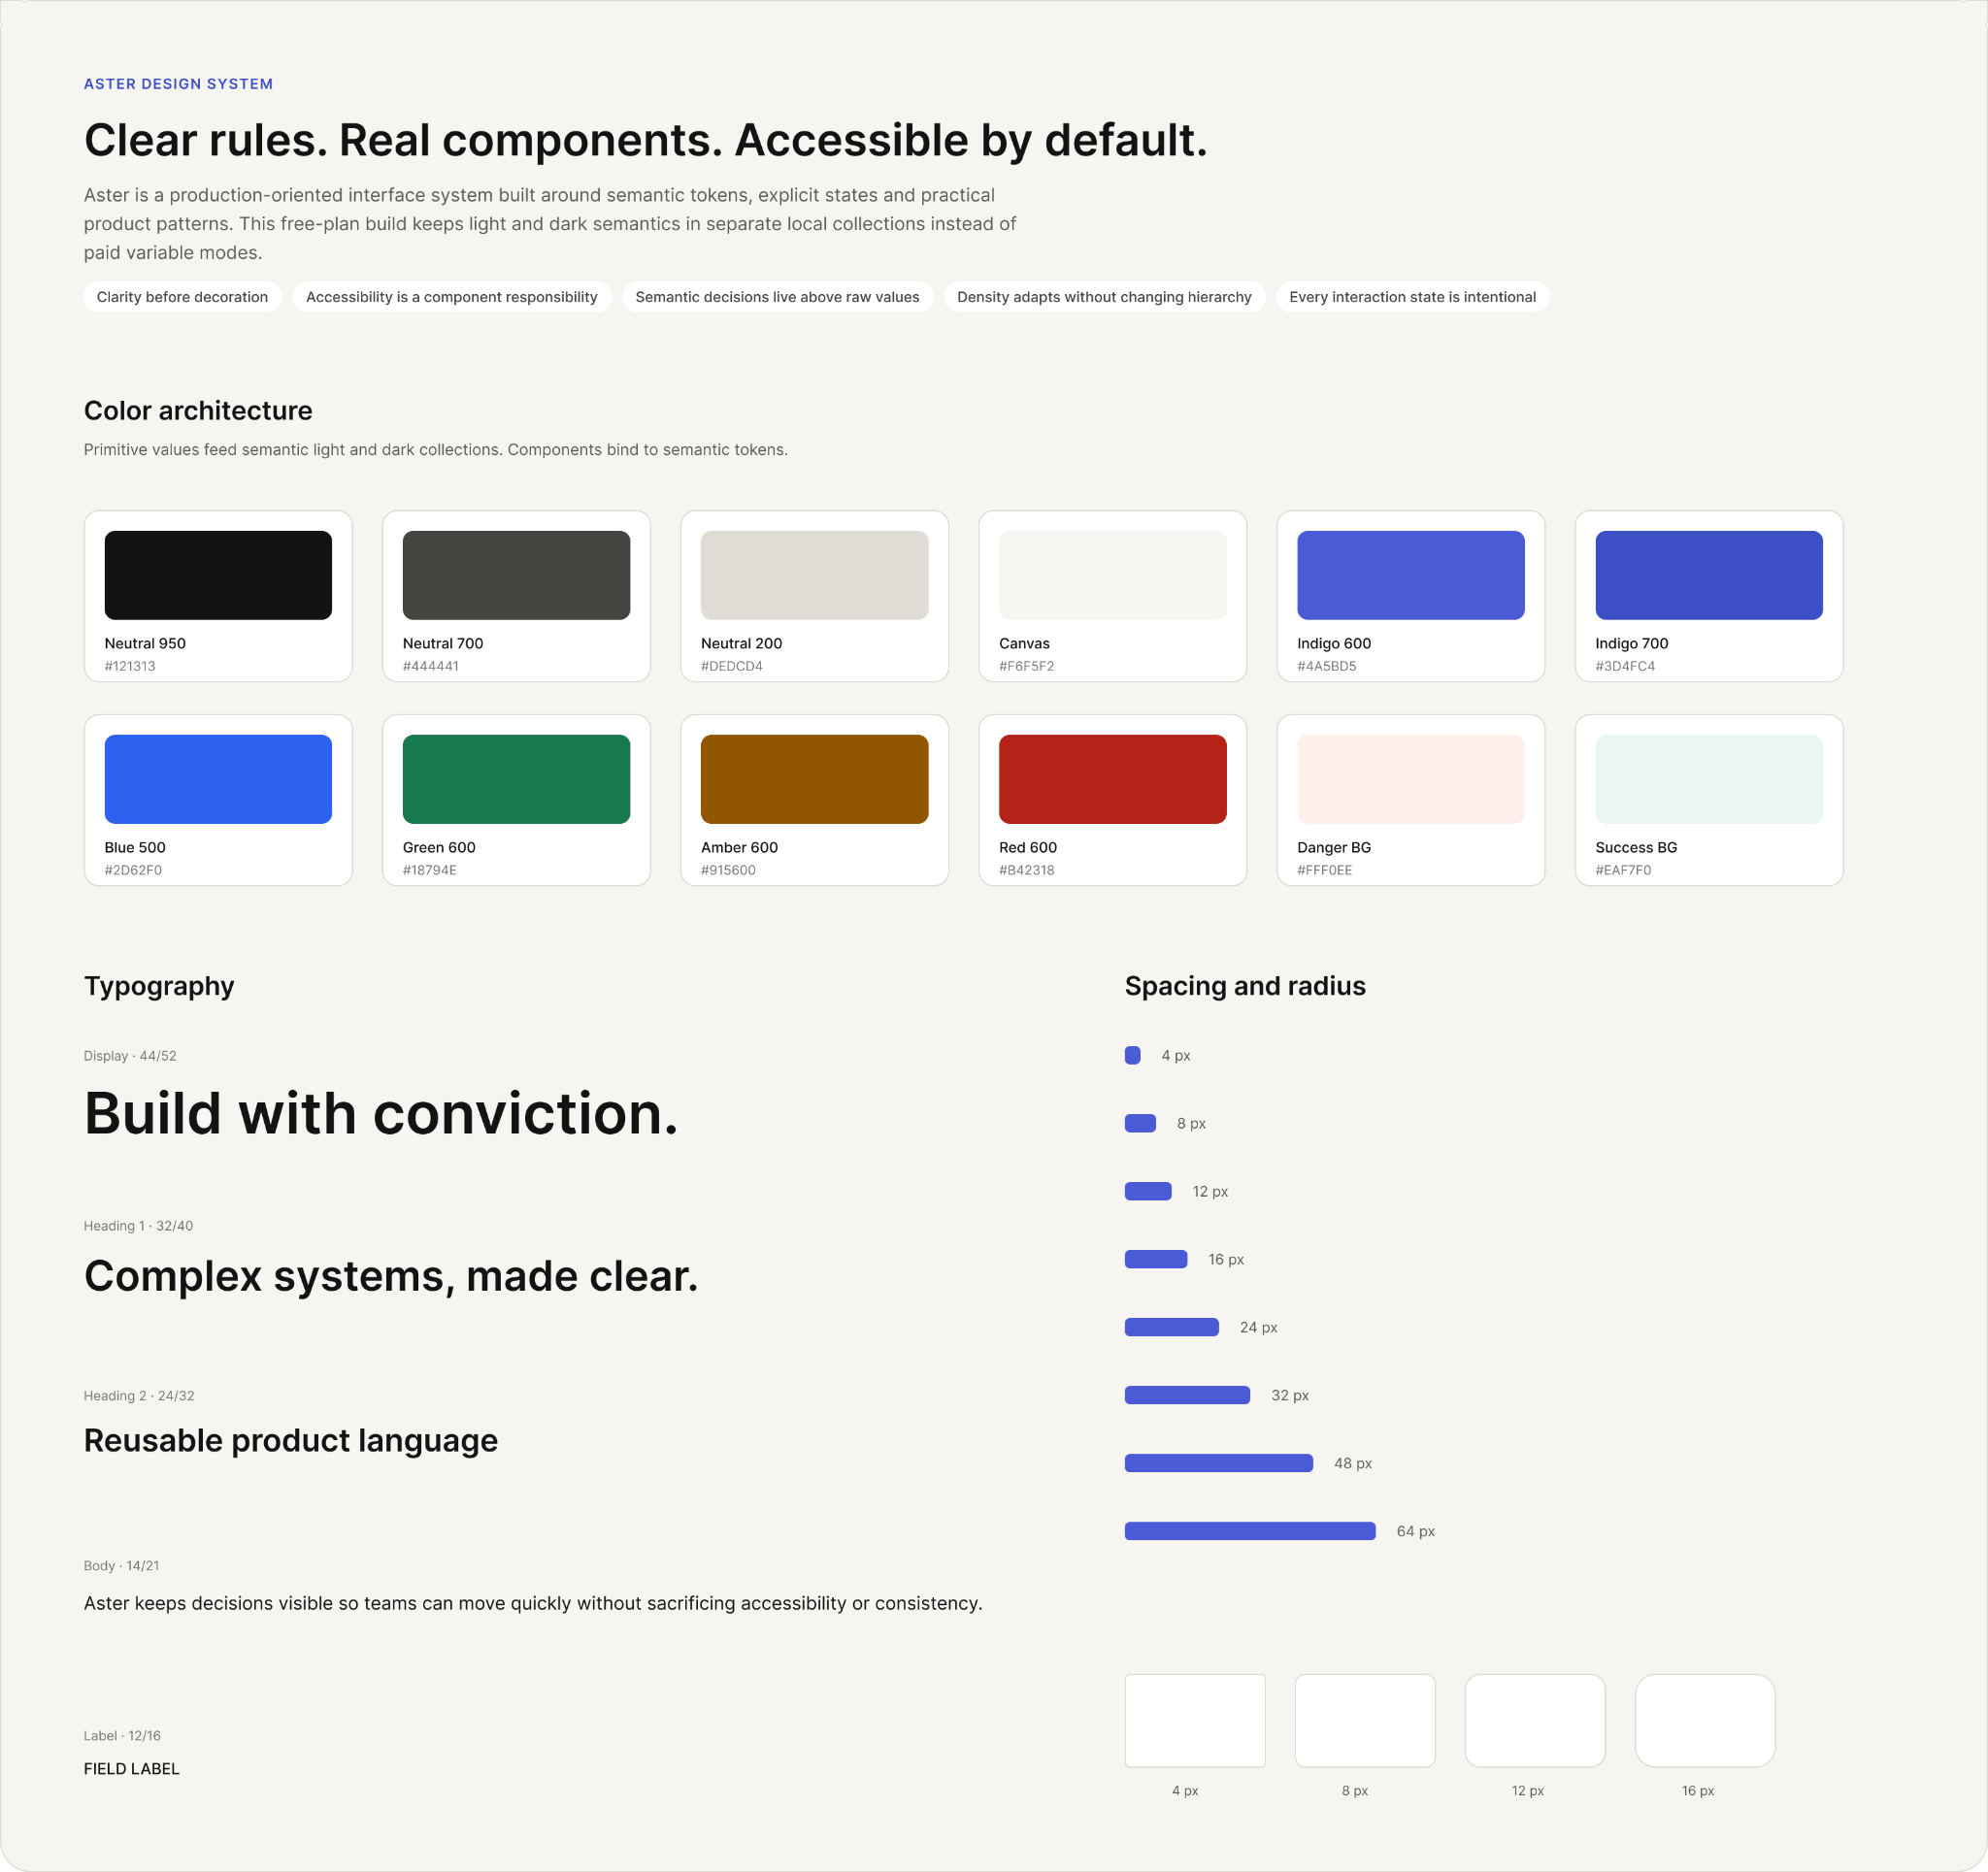Click the 'Primitive values feed semantic' description
The height and width of the screenshot is (1872, 1988).
pos(436,450)
